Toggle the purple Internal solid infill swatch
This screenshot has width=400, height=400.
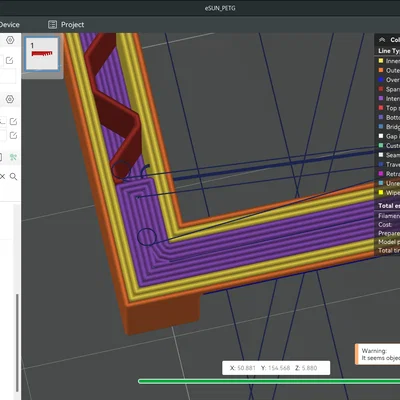pos(381,98)
